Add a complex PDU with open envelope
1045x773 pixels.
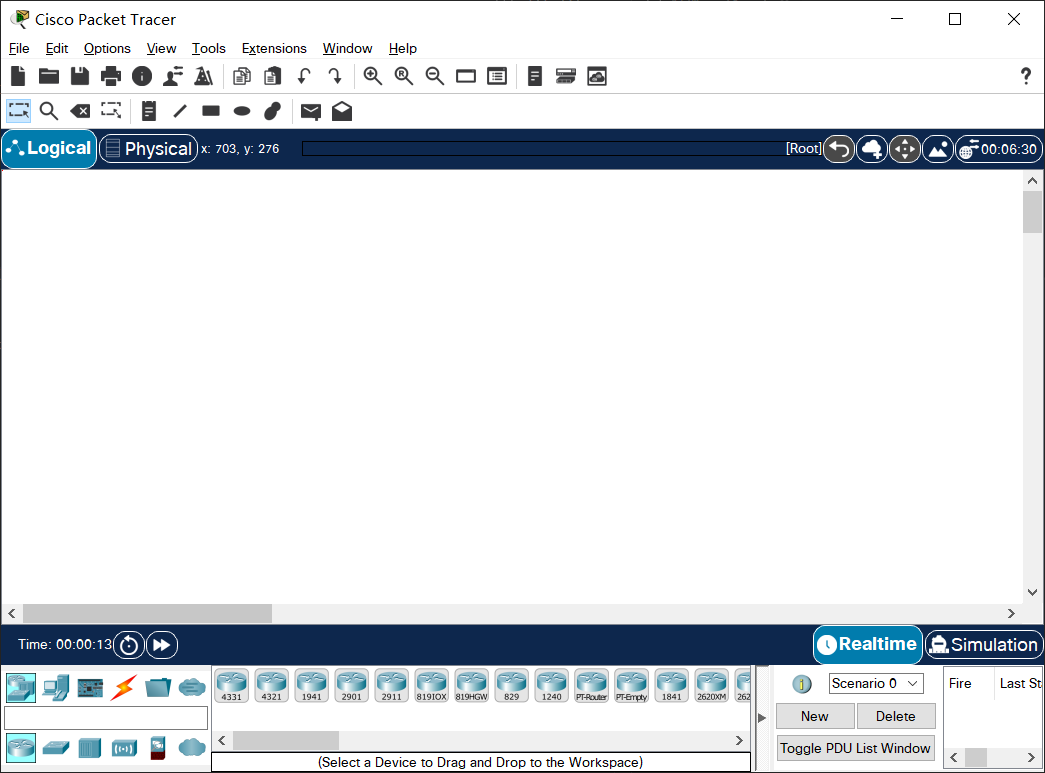342,111
